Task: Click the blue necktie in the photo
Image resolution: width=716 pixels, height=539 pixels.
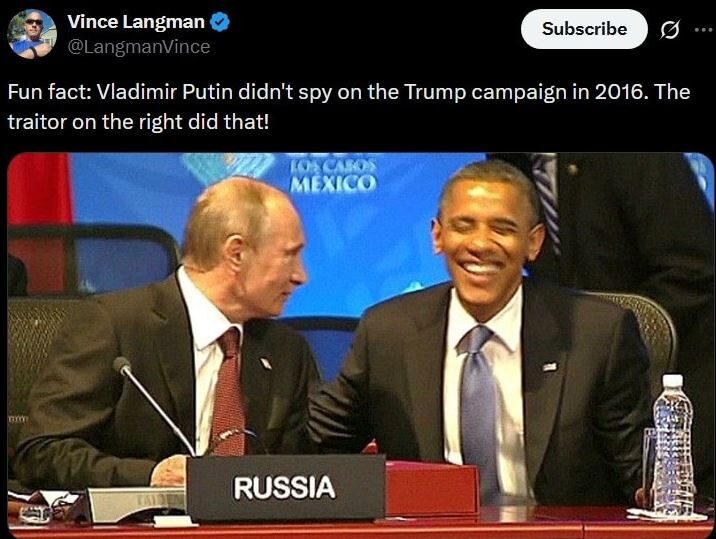Action: point(478,407)
